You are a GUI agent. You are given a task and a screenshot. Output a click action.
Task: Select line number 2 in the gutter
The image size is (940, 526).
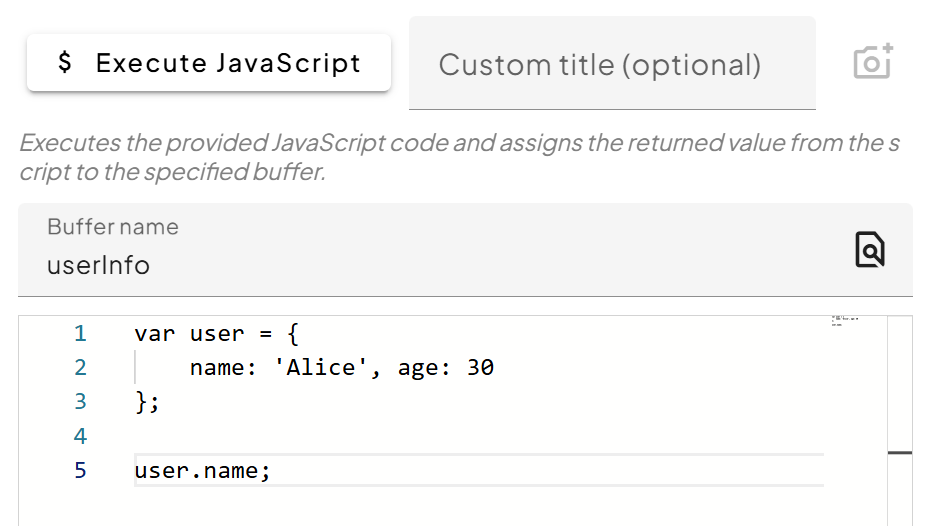(80, 367)
